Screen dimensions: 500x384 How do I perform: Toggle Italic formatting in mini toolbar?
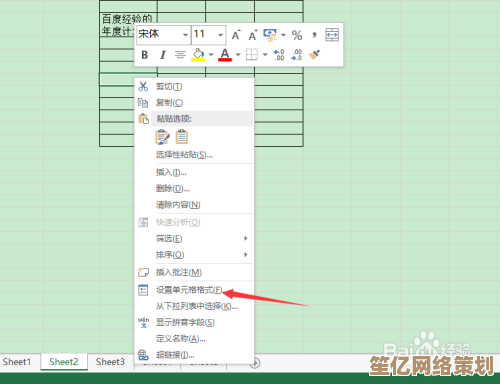tap(163, 55)
